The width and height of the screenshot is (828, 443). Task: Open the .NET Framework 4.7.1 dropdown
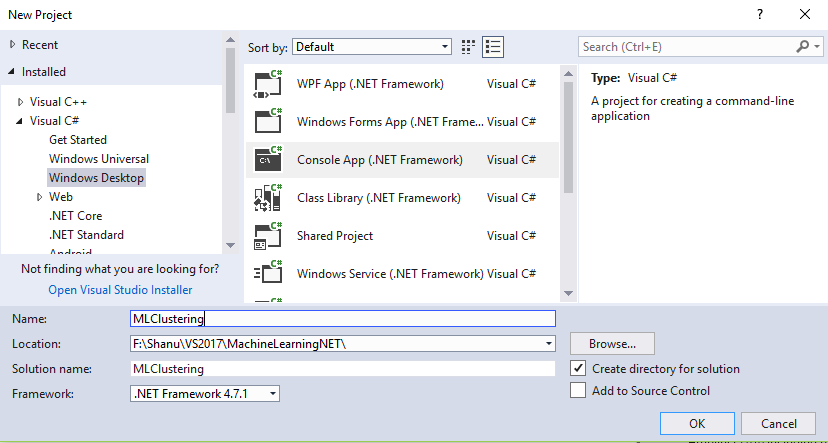click(x=205, y=393)
